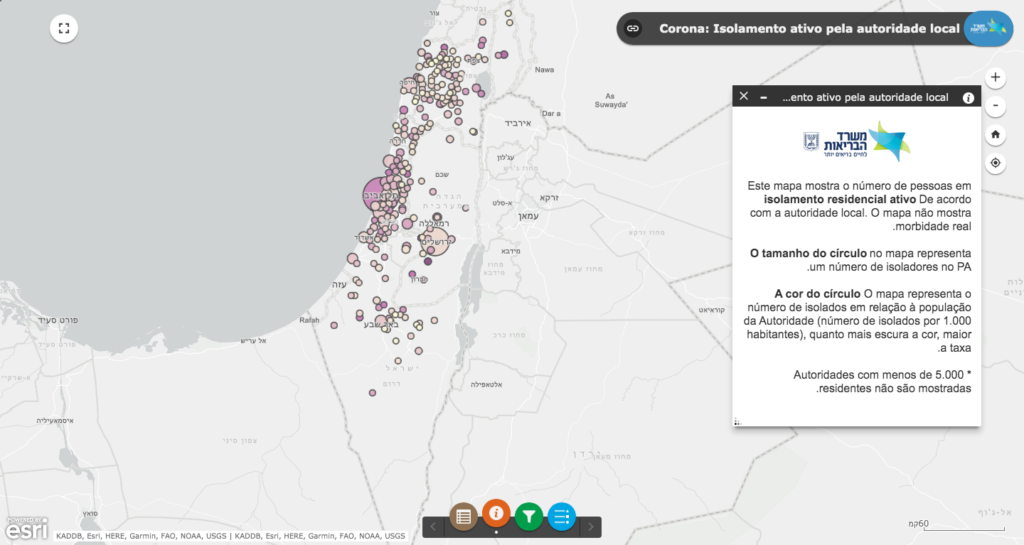Click the map attribution text at bottom
The width and height of the screenshot is (1024, 545).
[x=230, y=536]
